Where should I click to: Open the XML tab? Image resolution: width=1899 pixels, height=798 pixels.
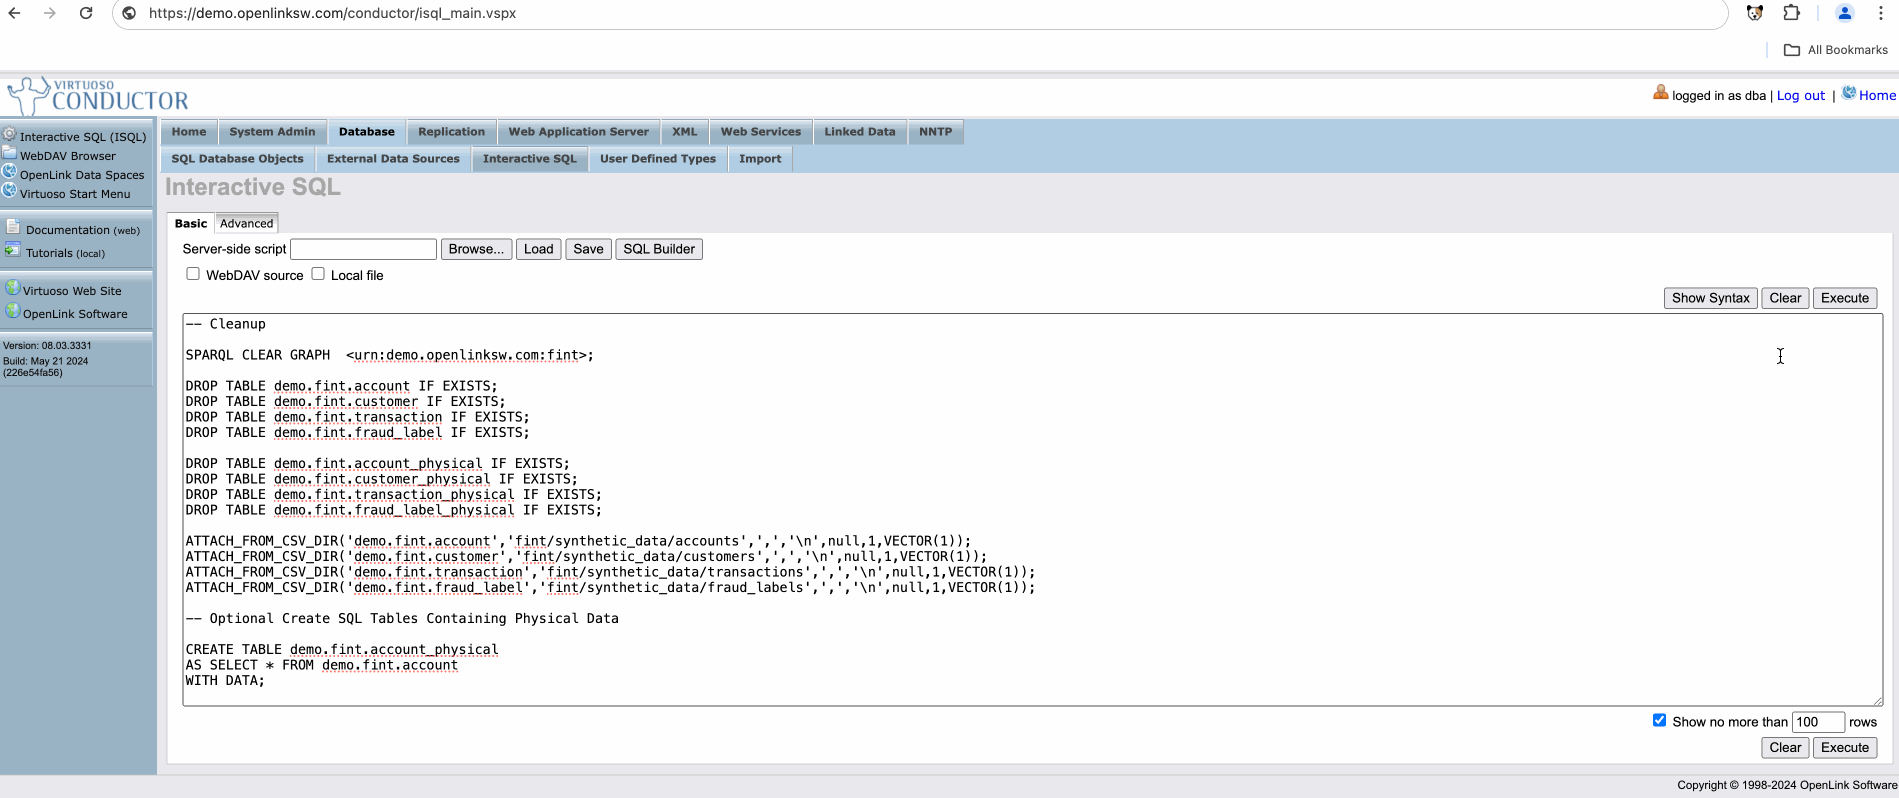tap(685, 132)
